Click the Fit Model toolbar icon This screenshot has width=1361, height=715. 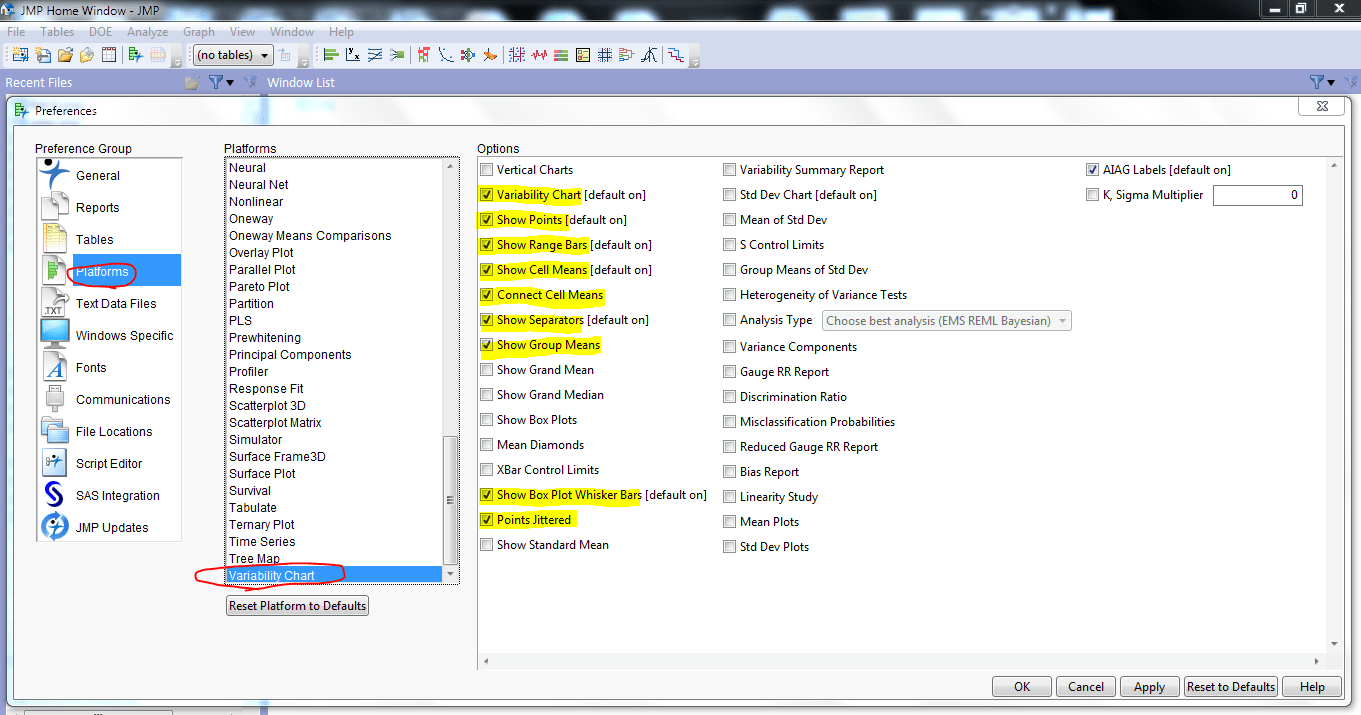pyautogui.click(x=397, y=55)
